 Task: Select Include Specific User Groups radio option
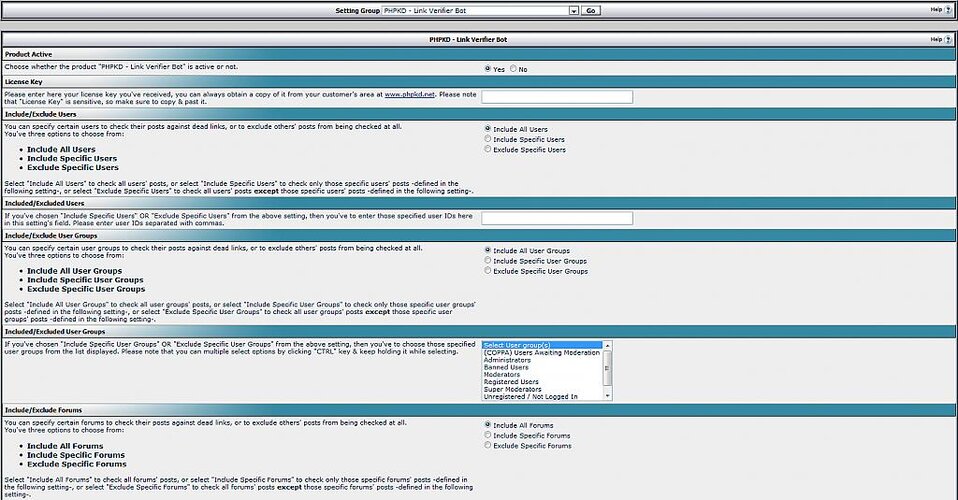[488, 260]
